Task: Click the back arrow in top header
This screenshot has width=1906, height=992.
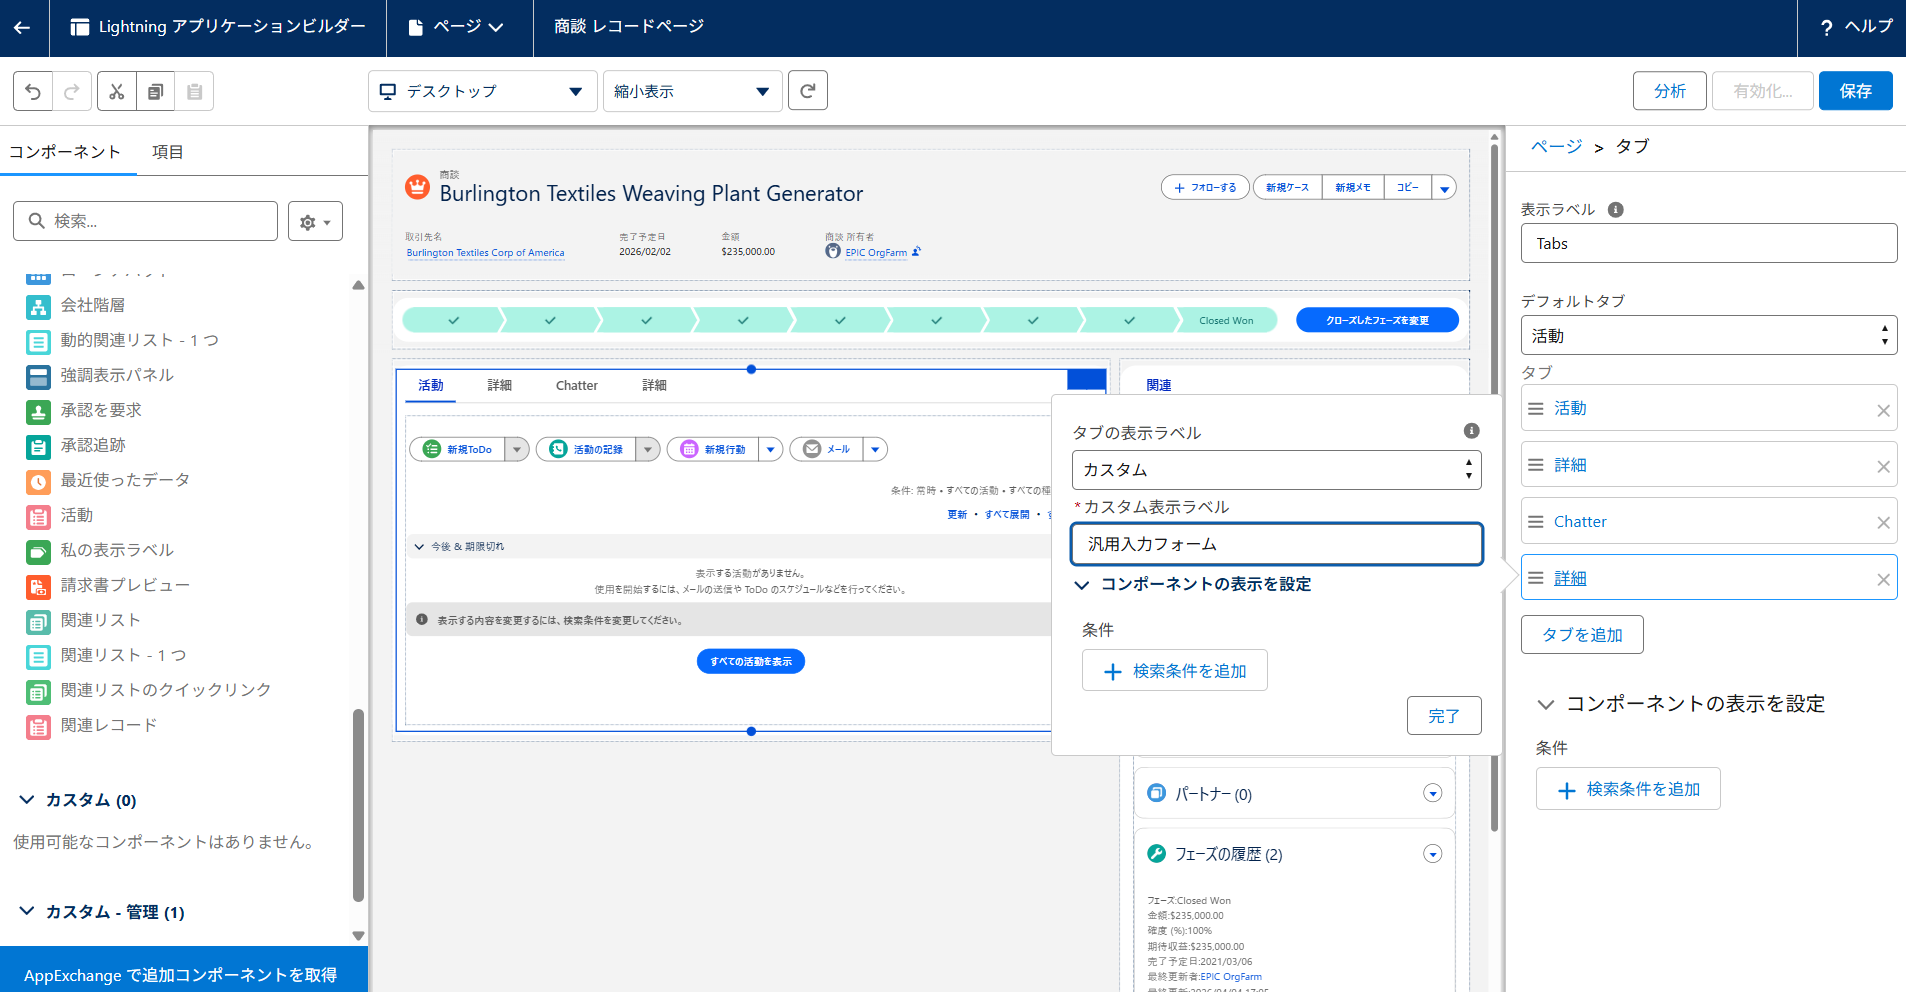Action: coord(22,28)
